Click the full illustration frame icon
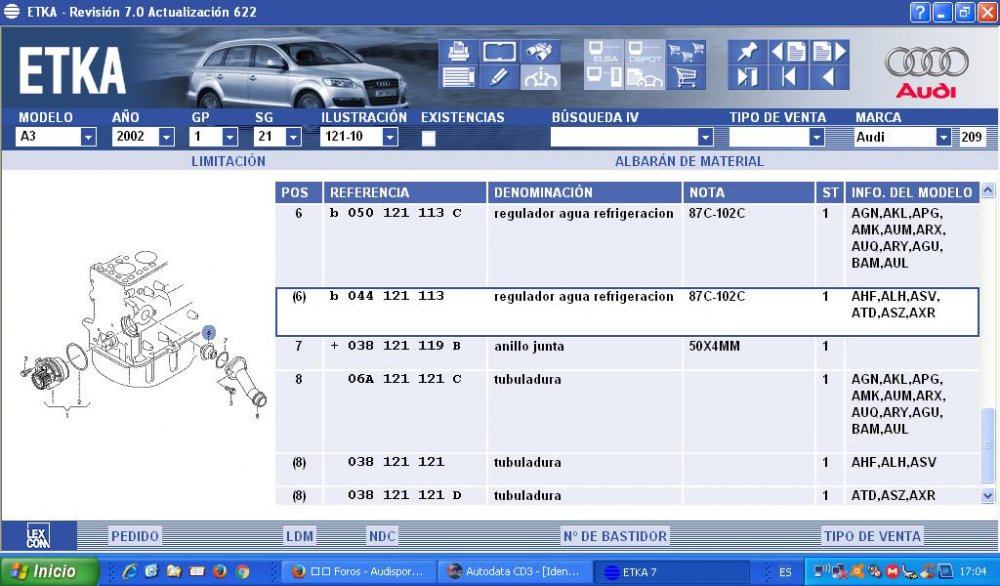Viewport: 1000px width, 586px height. click(499, 52)
